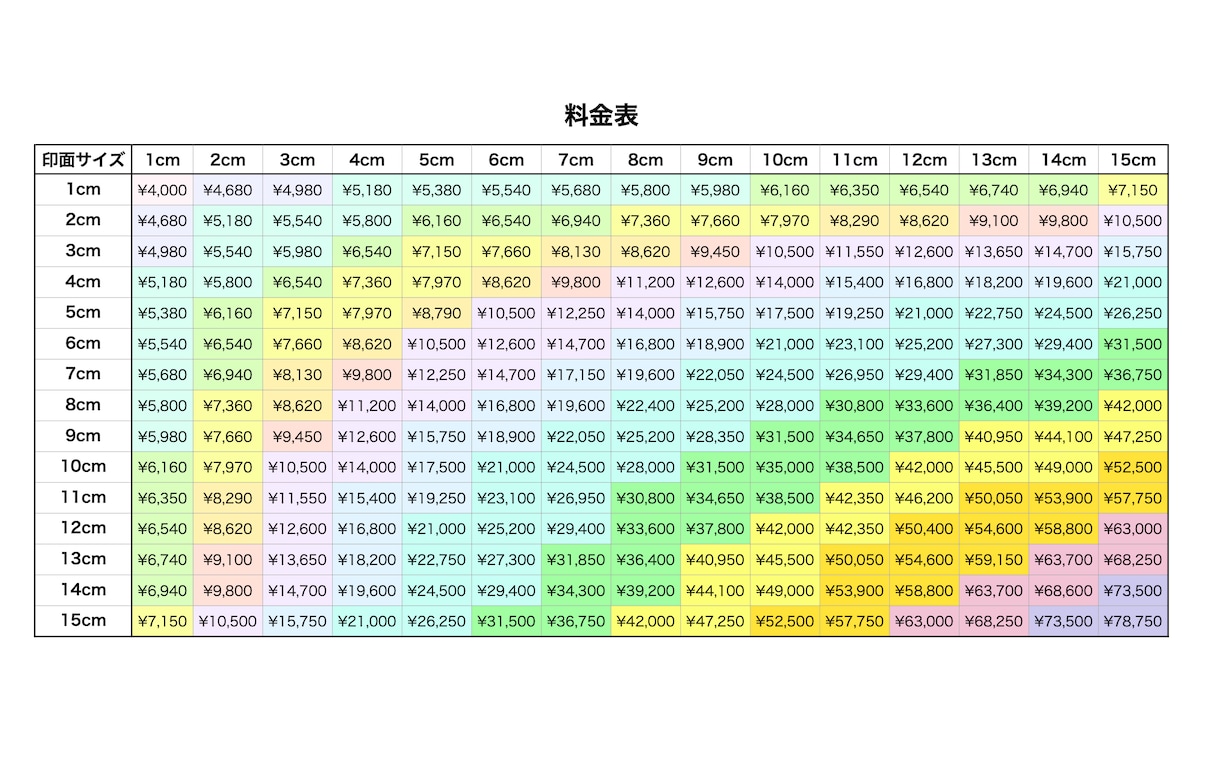Image resolution: width=1220 pixels, height=763 pixels.
Task: Click the 1cm row header
Action: click(x=83, y=189)
